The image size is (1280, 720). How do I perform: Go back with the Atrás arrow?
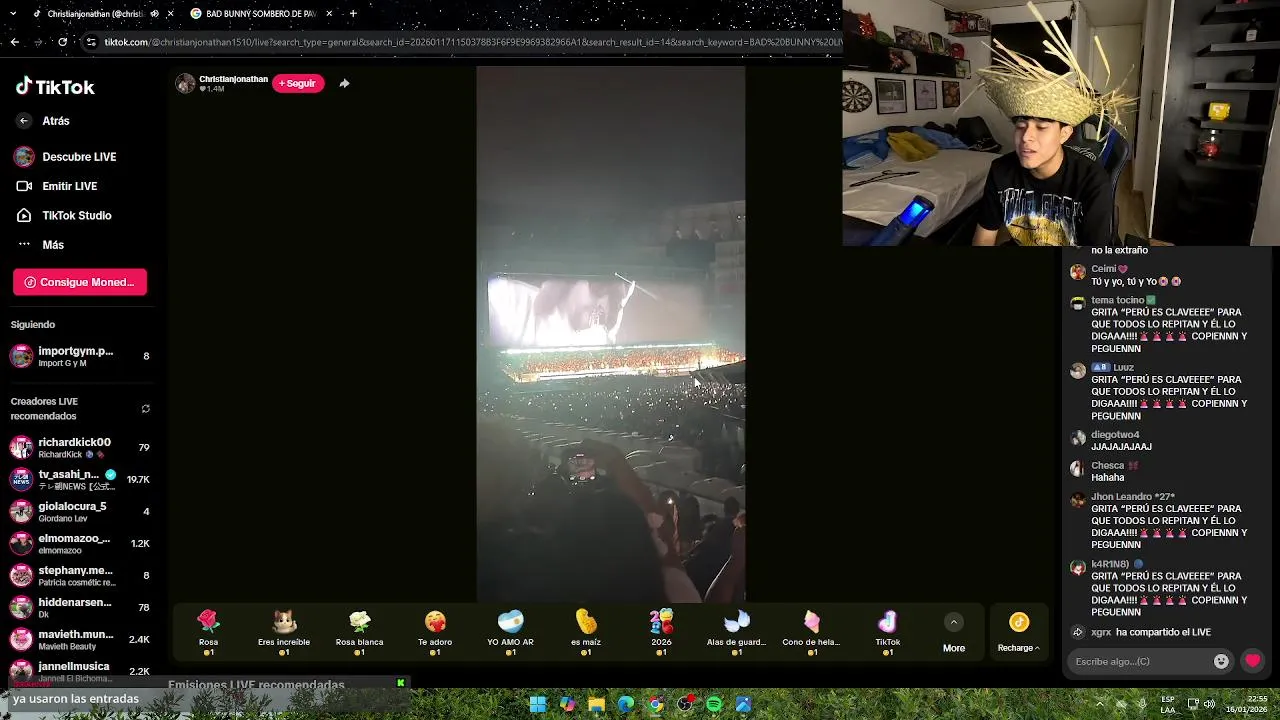(x=24, y=121)
